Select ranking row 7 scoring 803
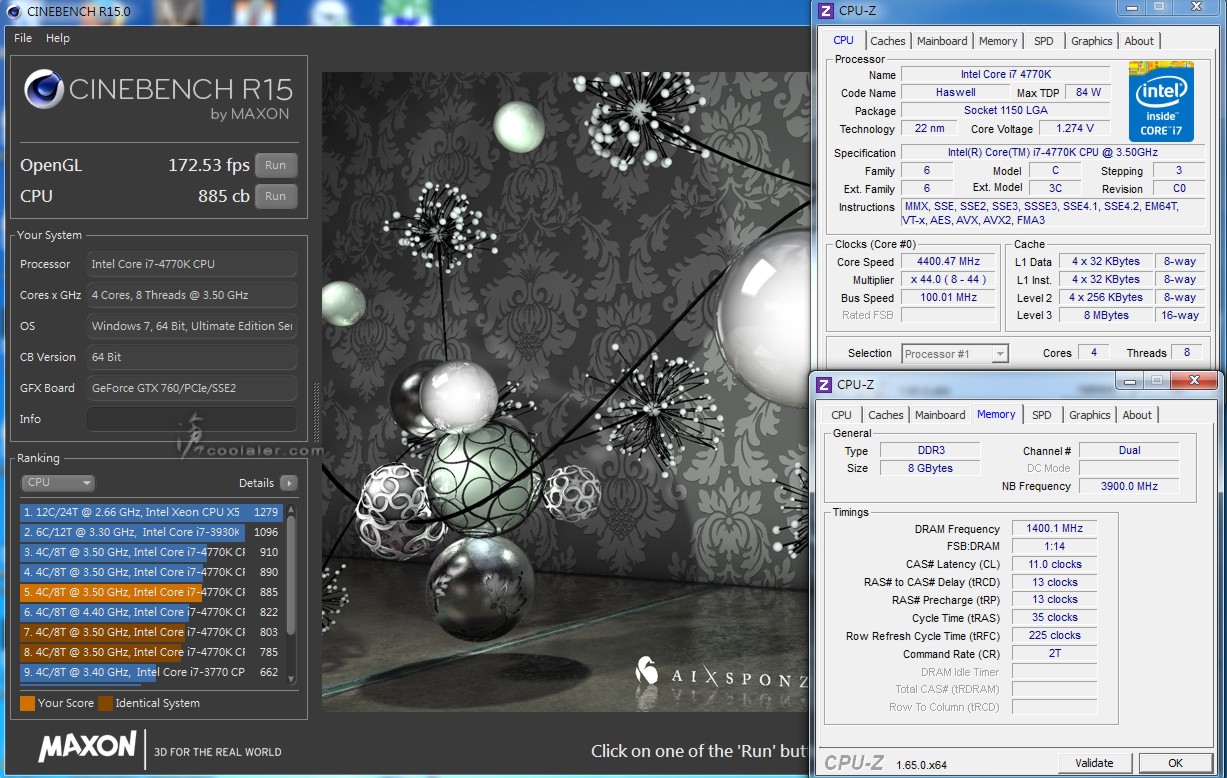 [x=151, y=632]
